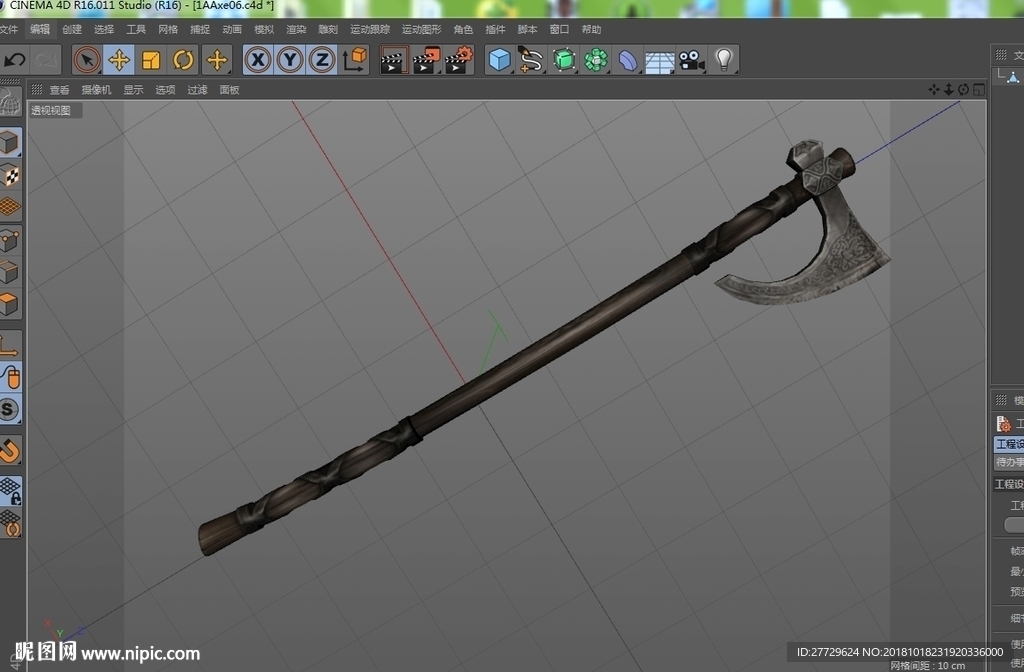
Task: Switch to Polygon mode in sidebar
Action: tap(10, 304)
